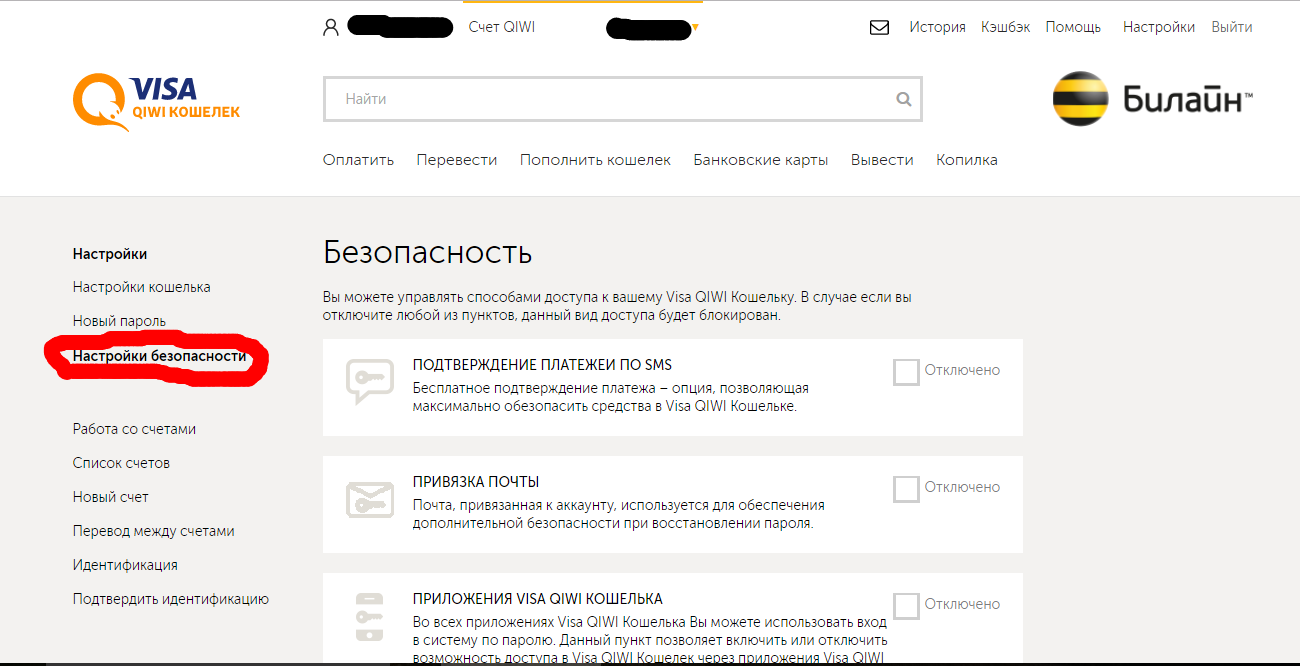Screen dimensions: 1300x666
Task: Open the Перевести menu item
Action: [x=456, y=160]
